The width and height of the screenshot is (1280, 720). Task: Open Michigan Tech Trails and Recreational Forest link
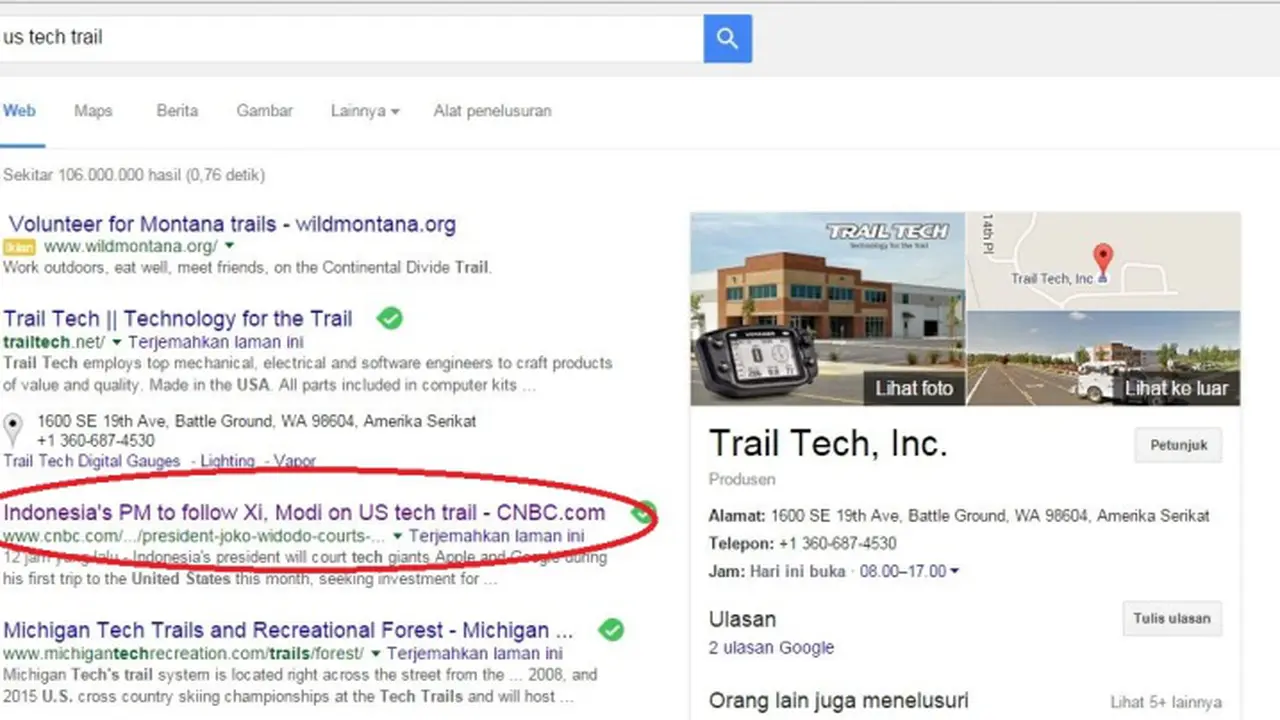point(288,630)
